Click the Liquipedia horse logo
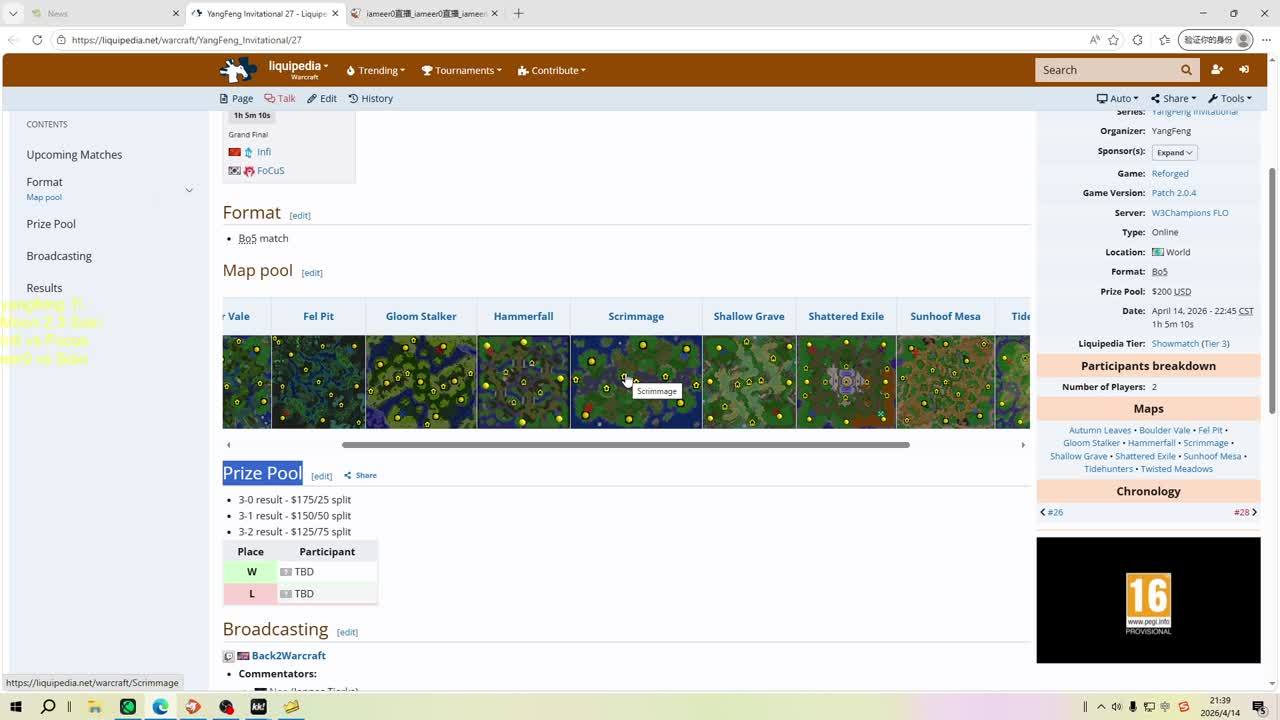Screen dimensions: 1280x720 (238, 70)
